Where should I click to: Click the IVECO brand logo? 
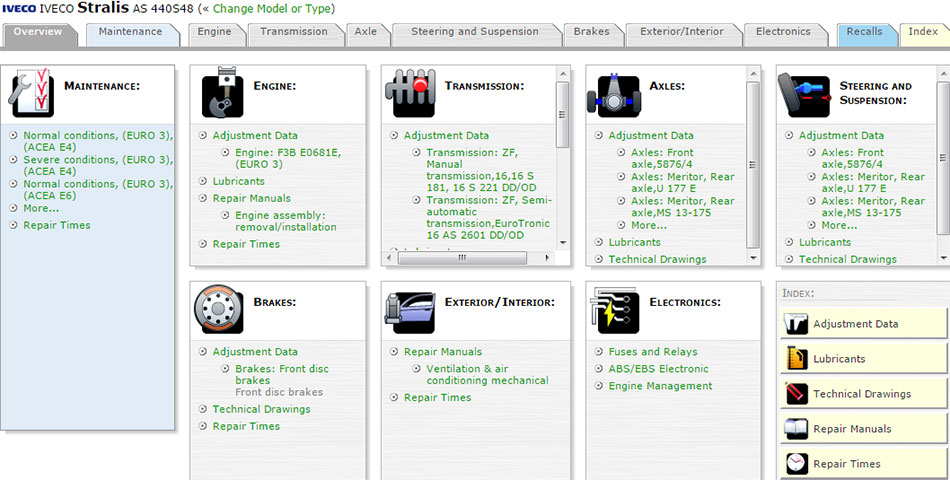(x=19, y=9)
